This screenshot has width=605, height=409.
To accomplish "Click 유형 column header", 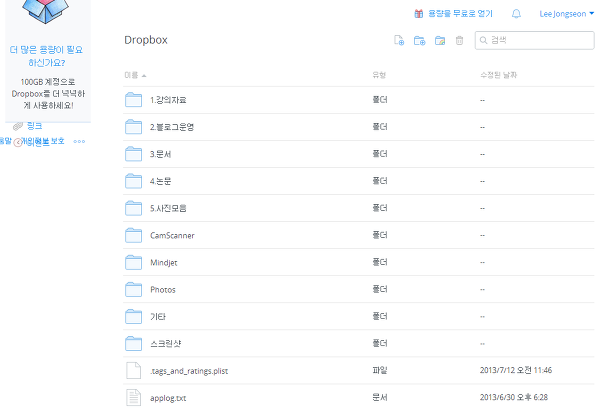I will point(379,75).
